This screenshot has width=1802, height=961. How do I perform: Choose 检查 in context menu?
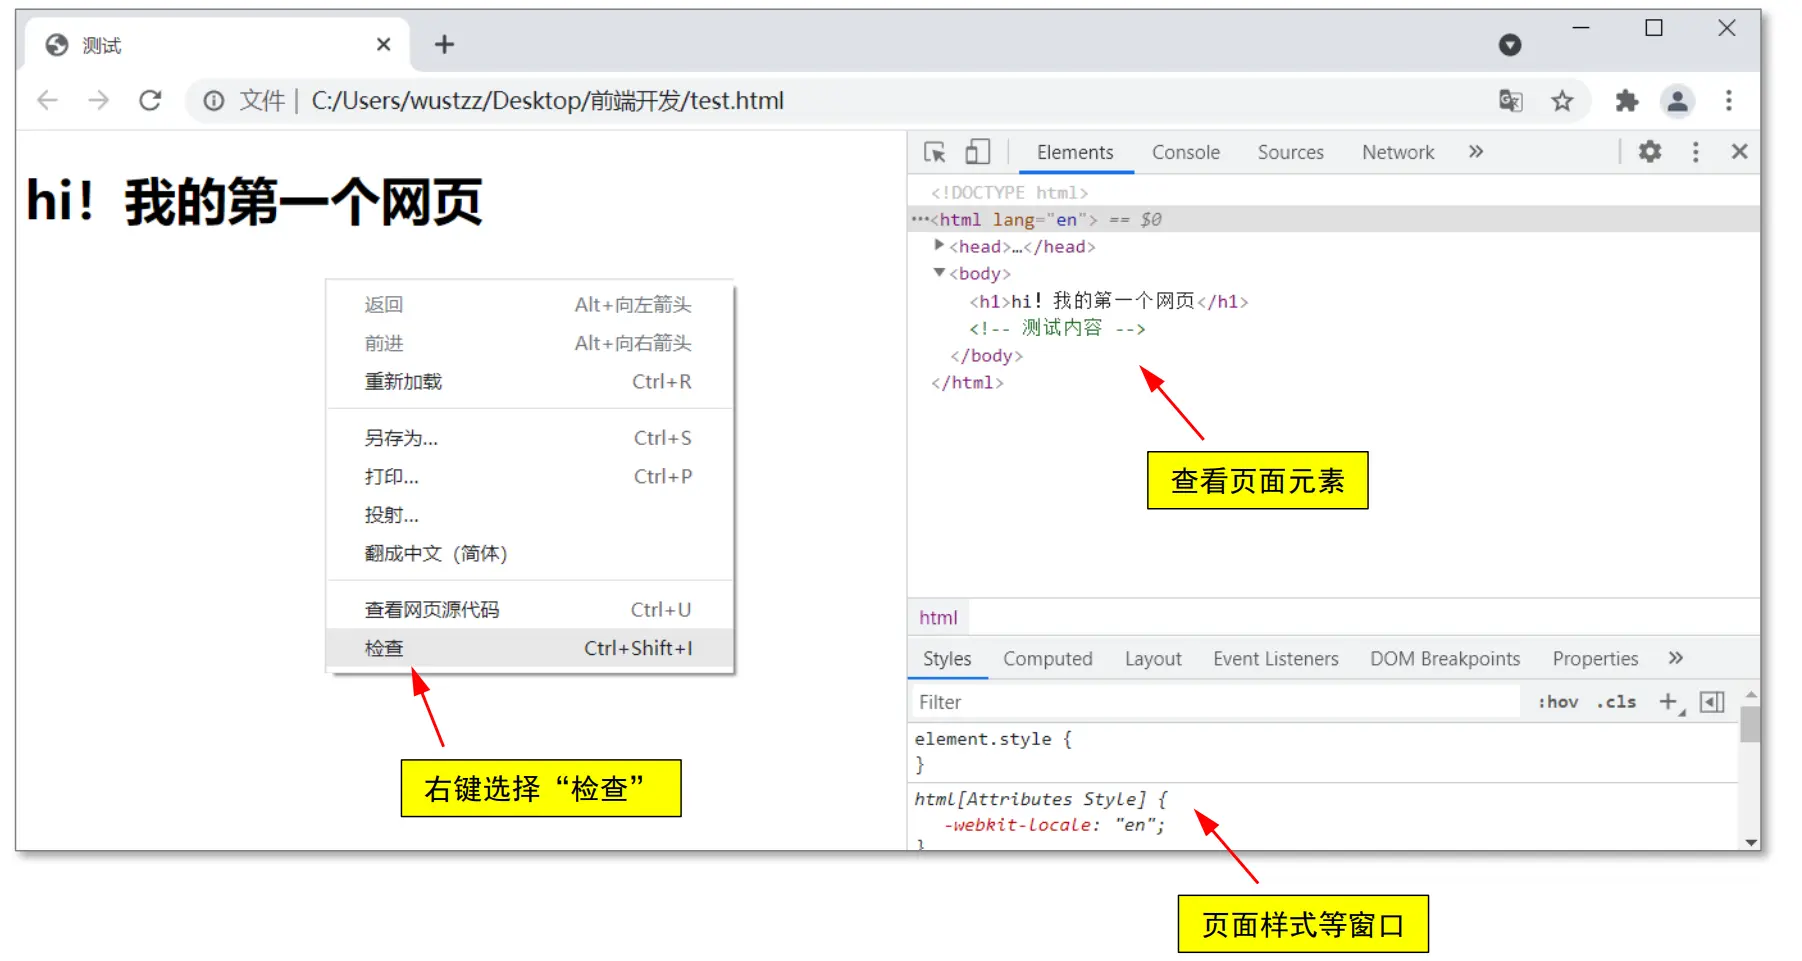coord(529,648)
